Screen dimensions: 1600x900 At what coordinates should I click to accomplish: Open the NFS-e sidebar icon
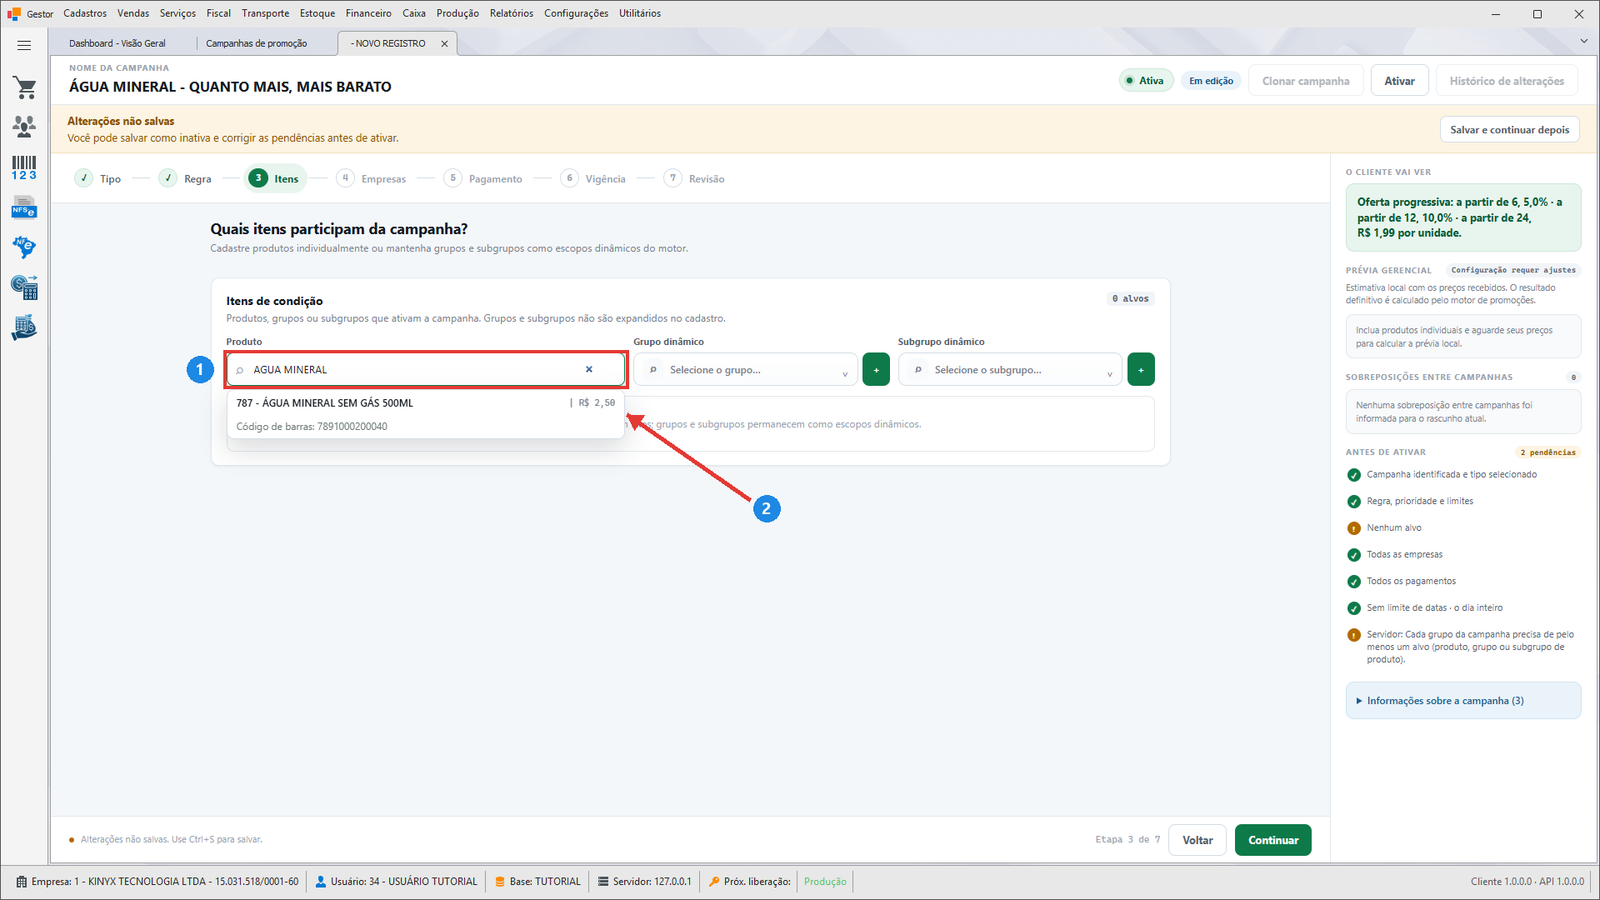pos(24,208)
